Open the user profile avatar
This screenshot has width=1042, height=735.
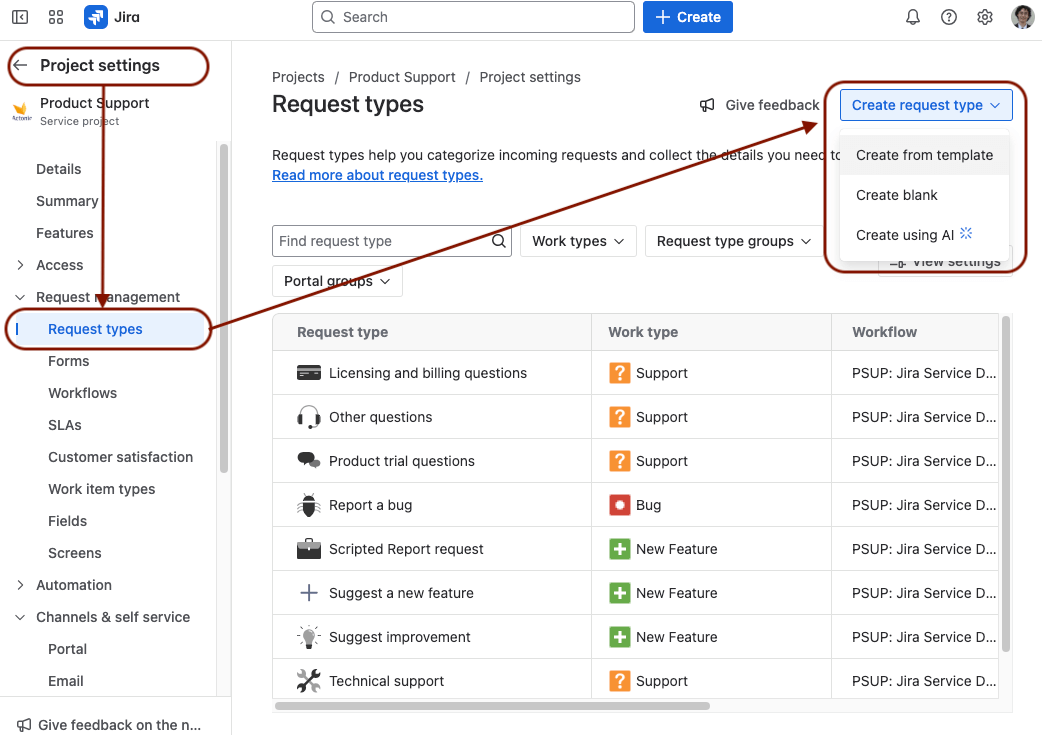tap(1022, 17)
